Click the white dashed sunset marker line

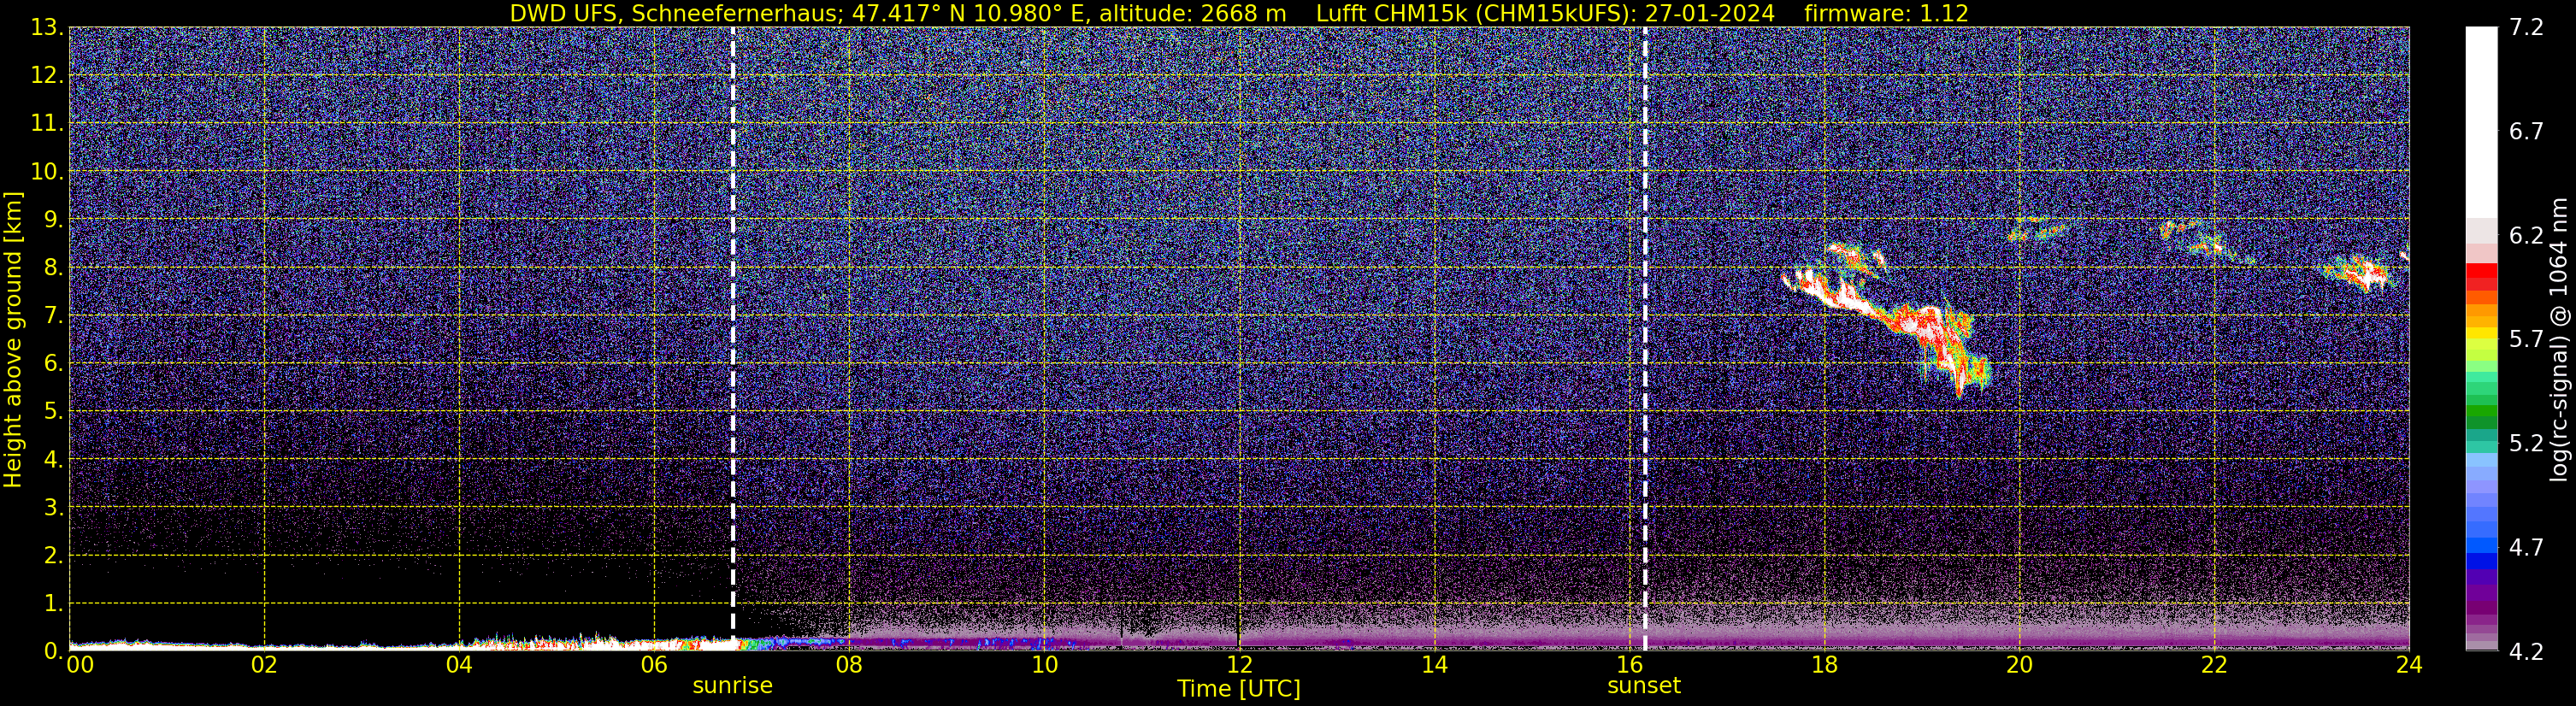click(x=1645, y=338)
